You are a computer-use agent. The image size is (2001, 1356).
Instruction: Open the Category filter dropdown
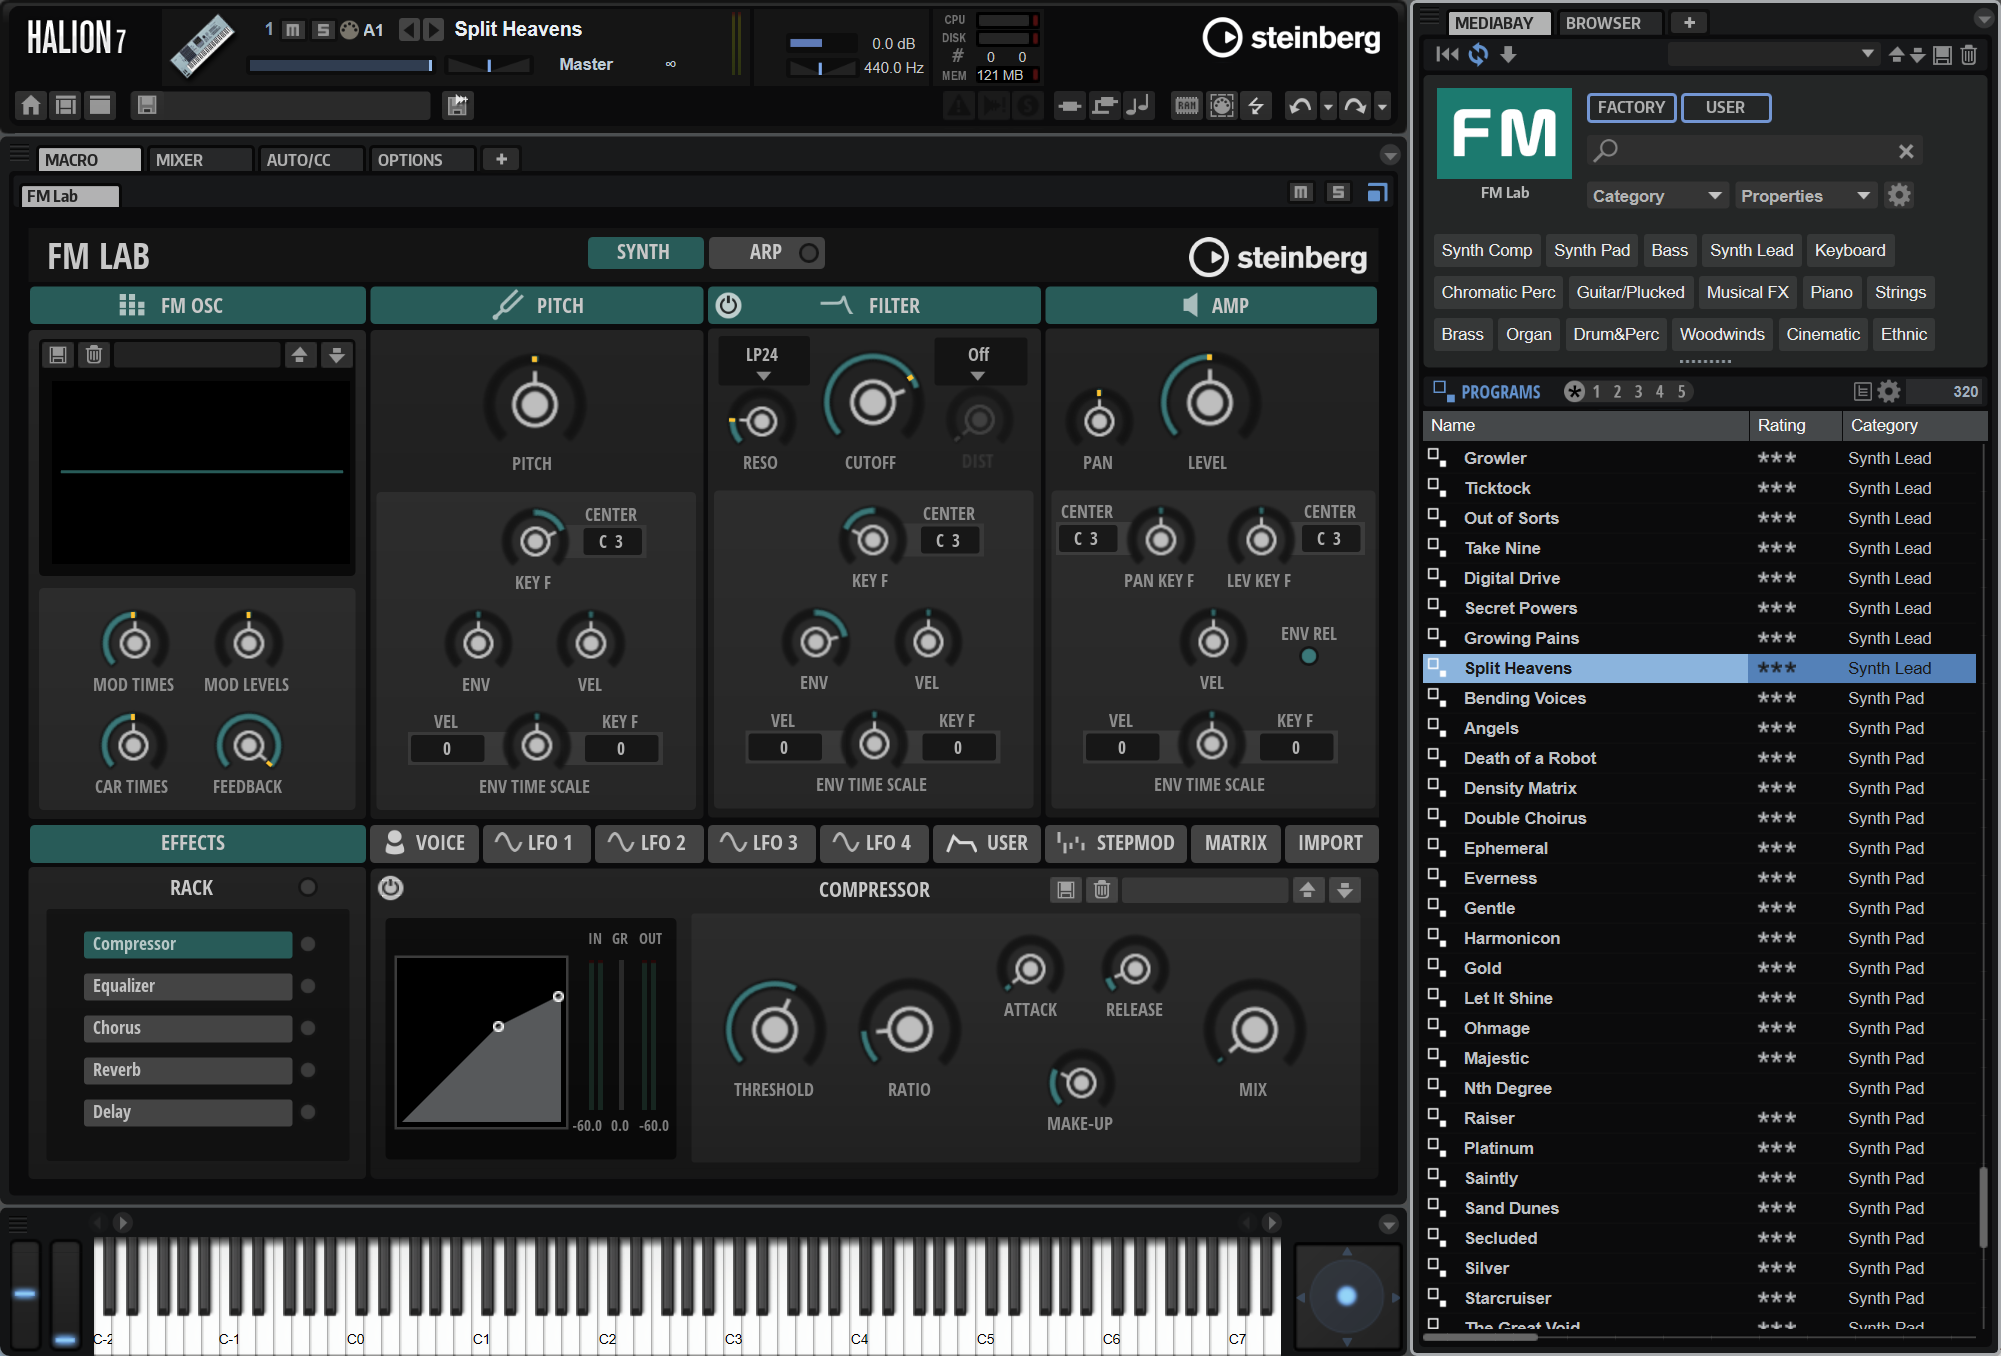pos(1656,196)
